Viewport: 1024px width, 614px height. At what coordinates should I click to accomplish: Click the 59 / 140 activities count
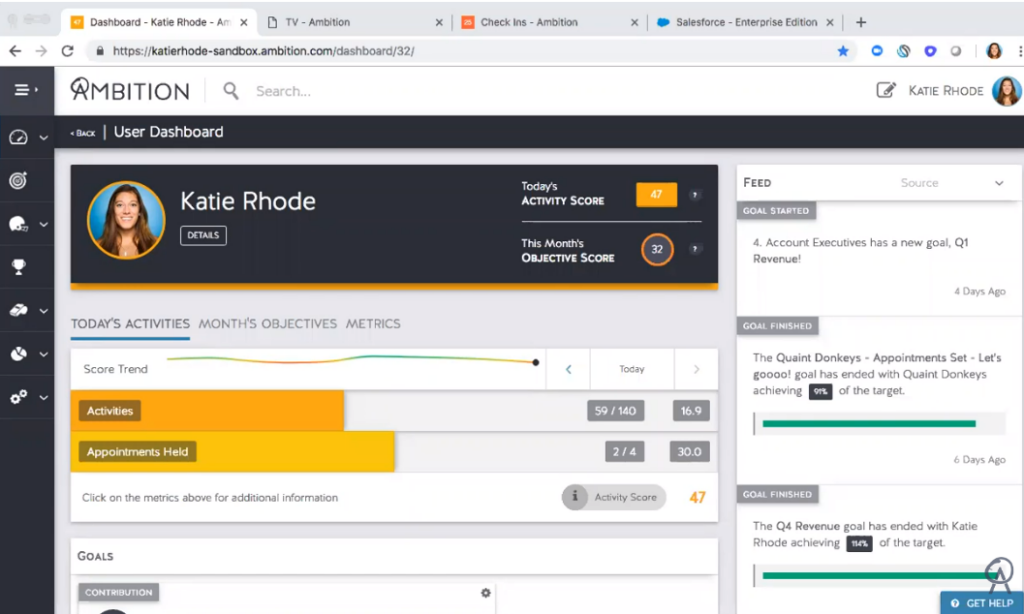(615, 411)
